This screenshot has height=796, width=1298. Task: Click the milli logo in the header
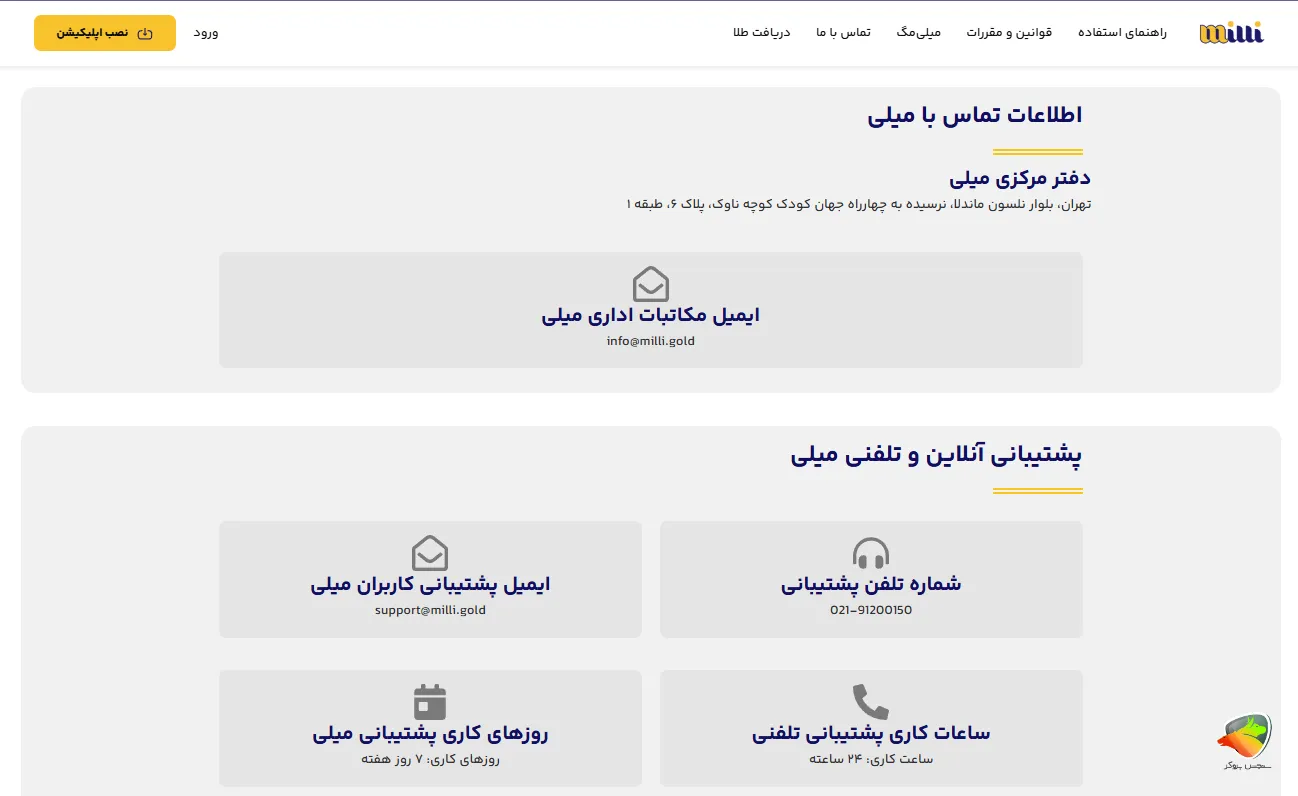point(1232,31)
